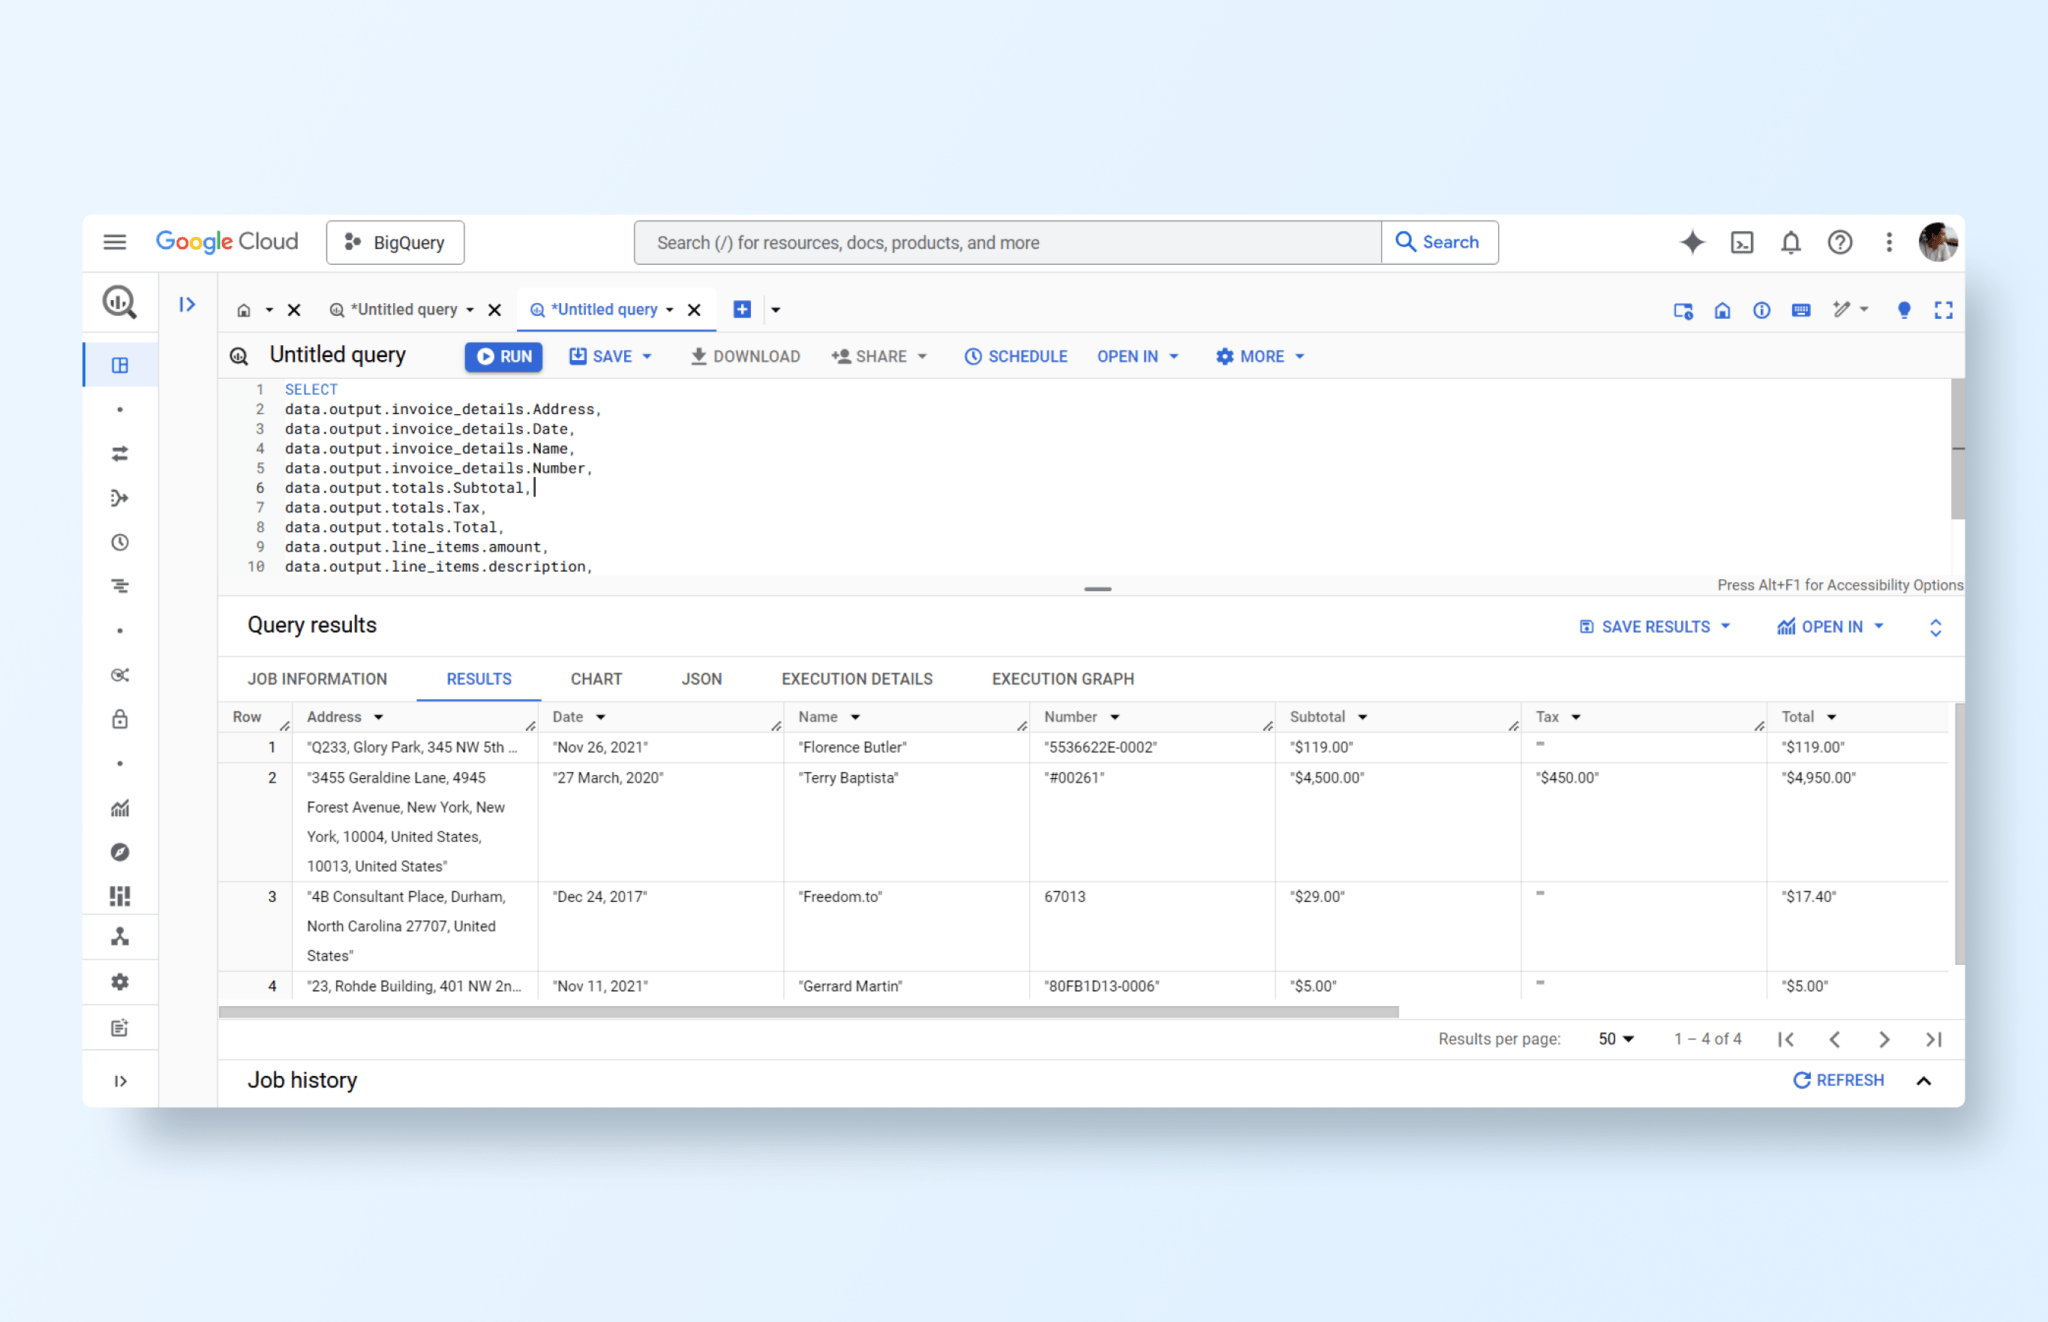Expand the SAVE dropdown arrow
2048x1322 pixels.
coord(646,356)
